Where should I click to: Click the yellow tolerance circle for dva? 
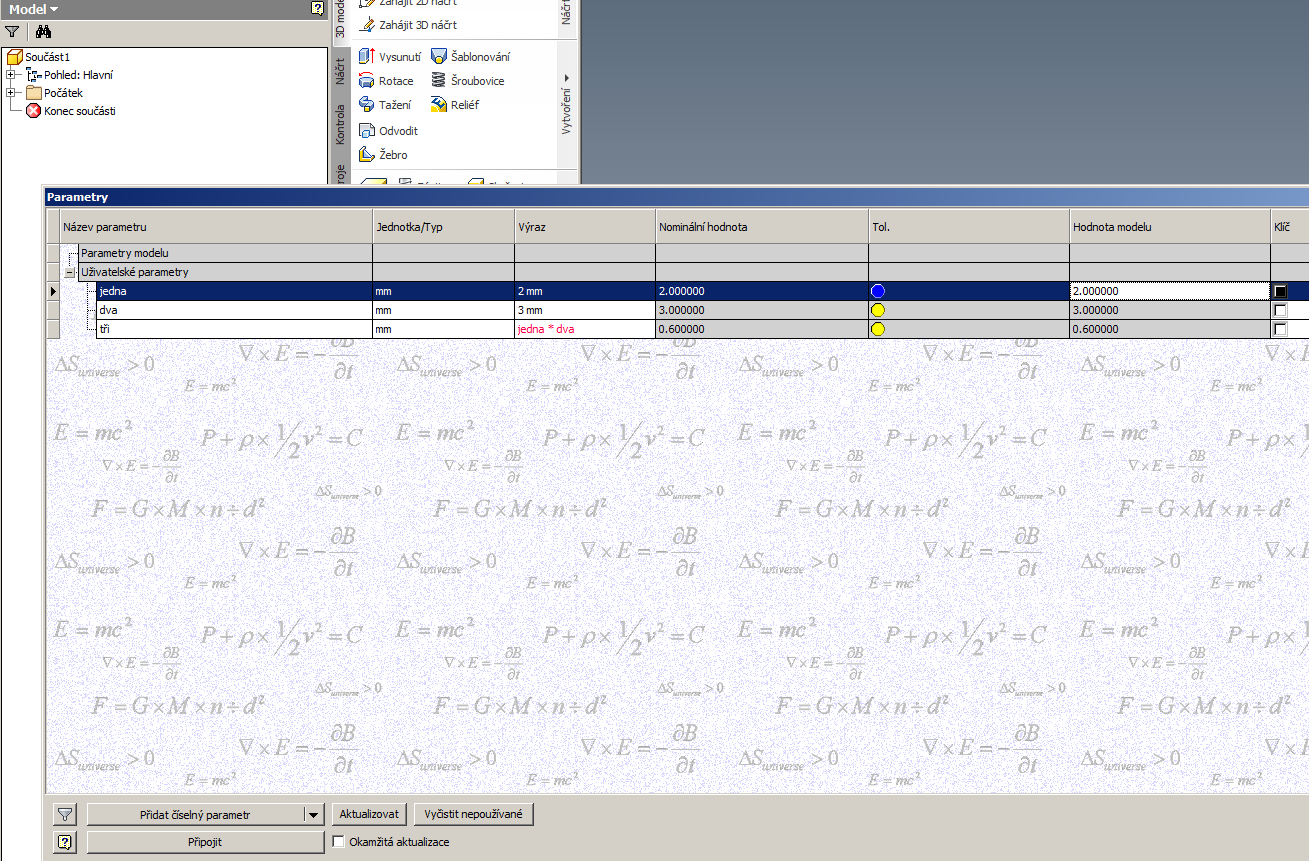coord(878,310)
